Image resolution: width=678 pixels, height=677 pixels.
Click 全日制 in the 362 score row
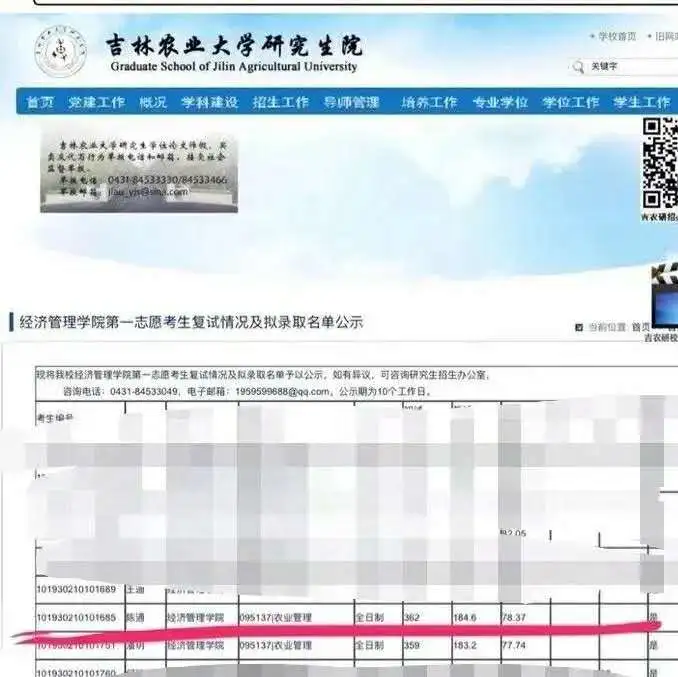click(x=369, y=617)
